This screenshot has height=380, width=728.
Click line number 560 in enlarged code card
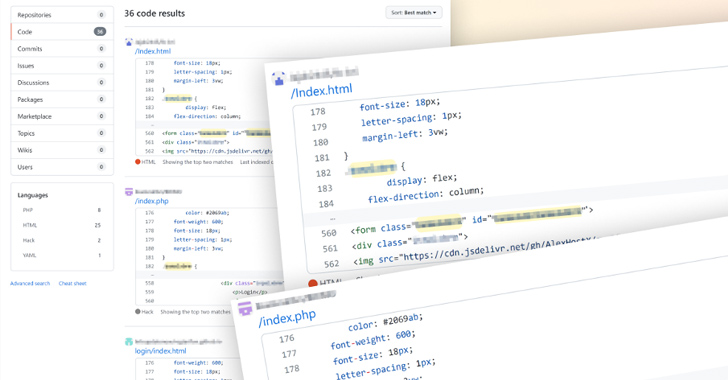click(329, 233)
